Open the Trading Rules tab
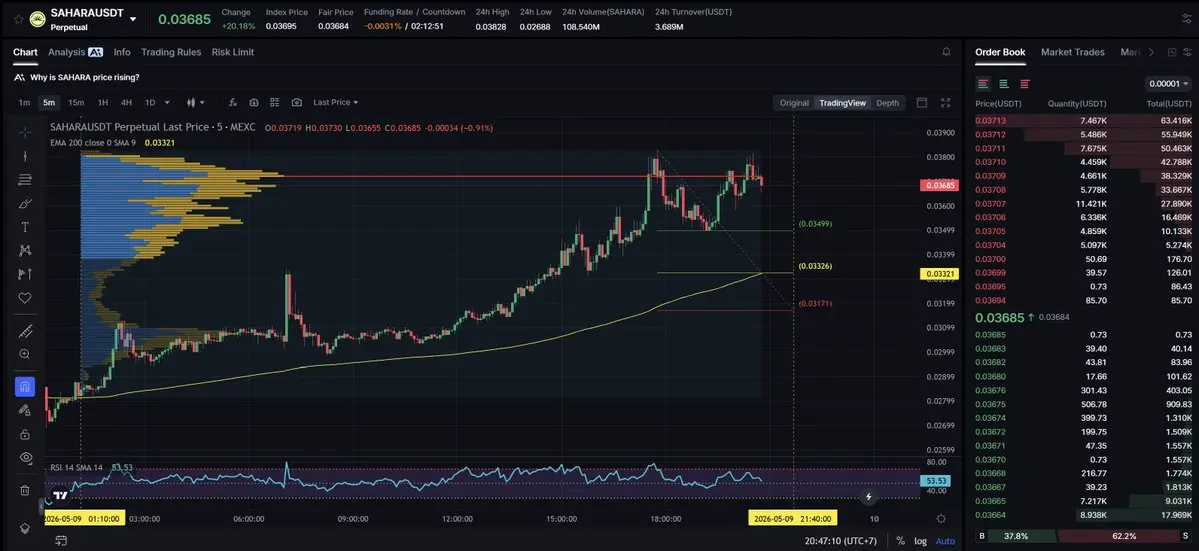 171,52
